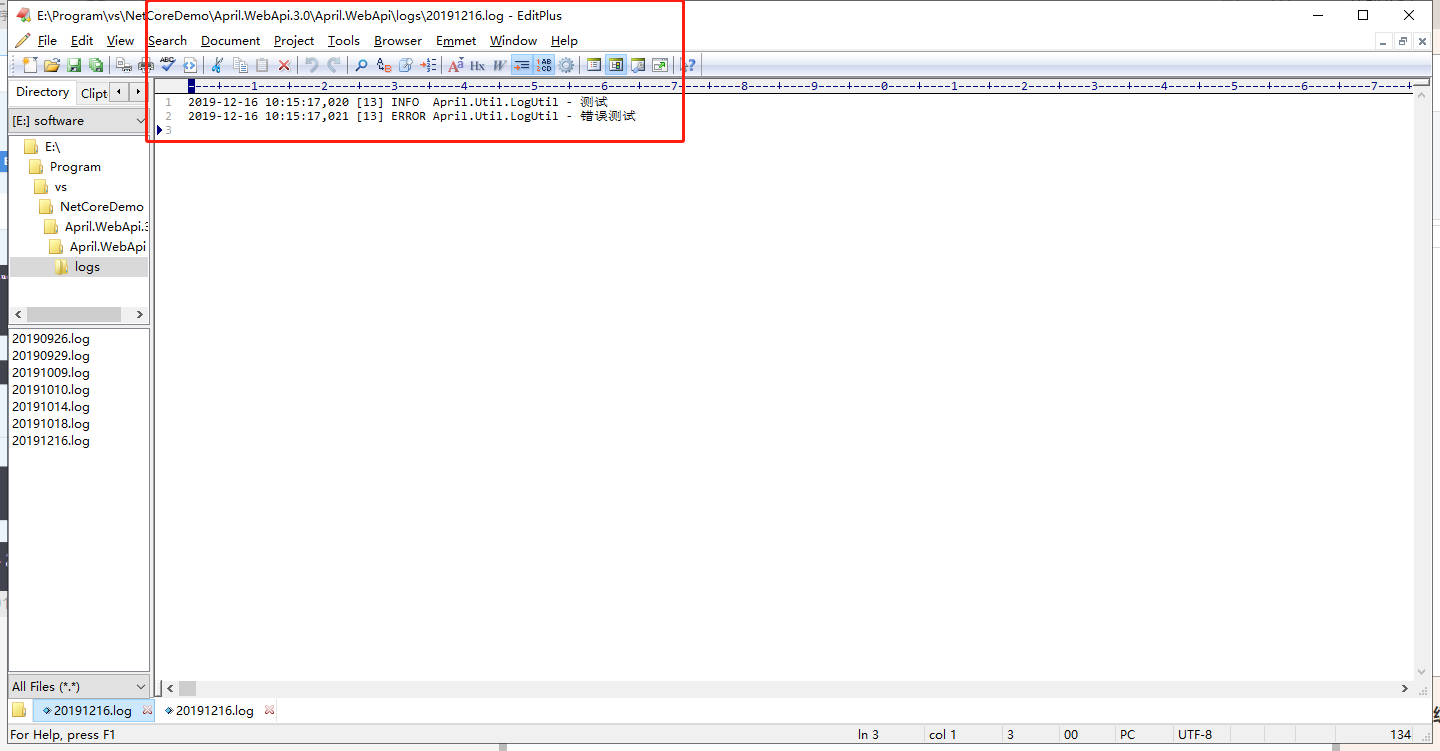Close the inactive 20191216.log tab
Screen dimensions: 1440x751
pyautogui.click(x=269, y=710)
